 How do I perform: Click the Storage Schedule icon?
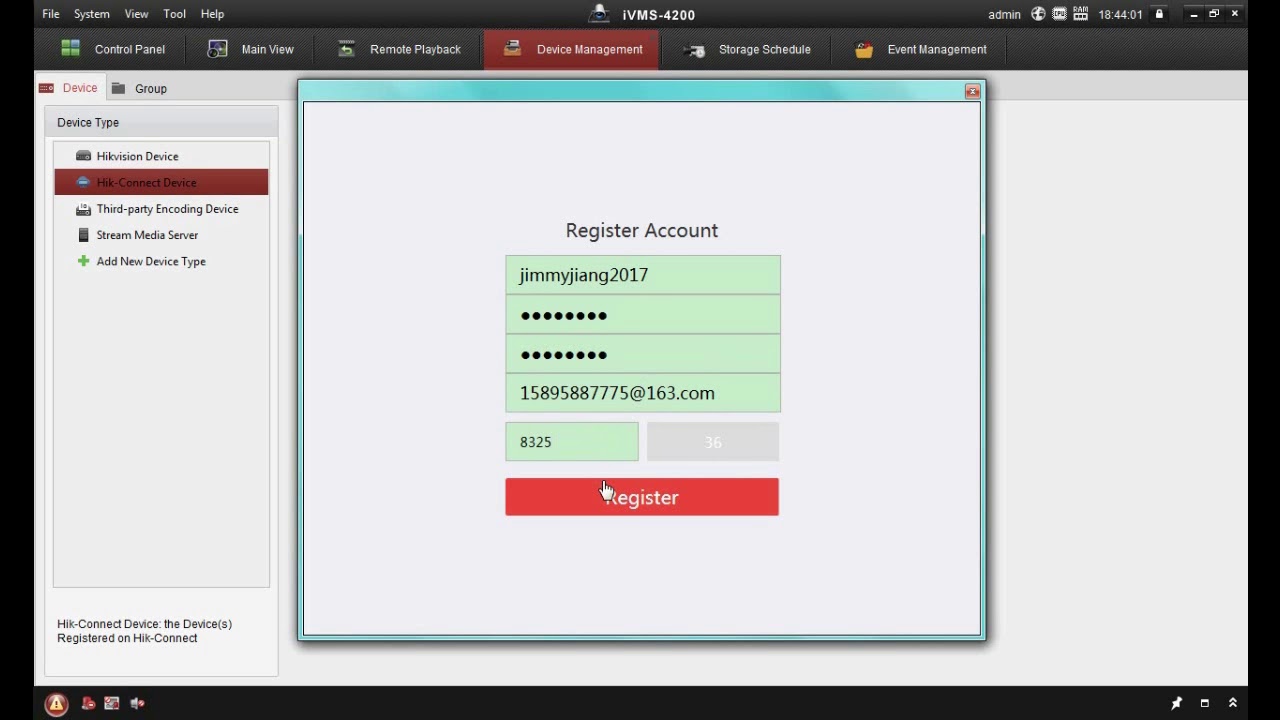point(694,50)
